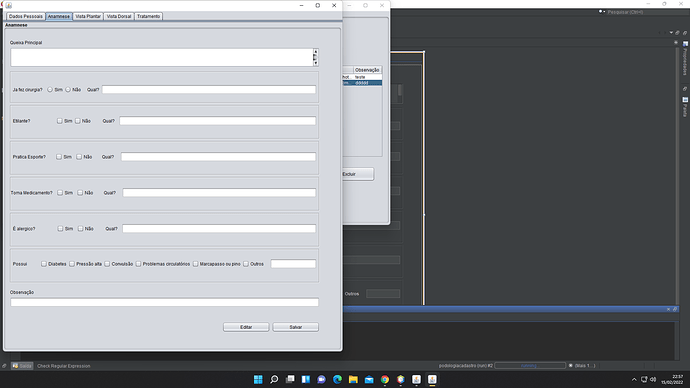Viewport: 690px width, 388px height.
Task: Click the Salvar button
Action: (x=295, y=327)
